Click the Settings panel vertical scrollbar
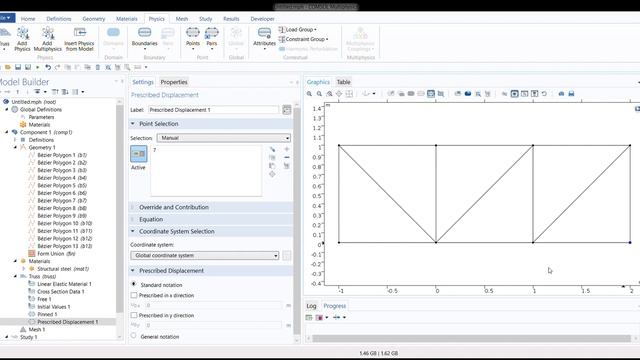 click(x=297, y=220)
